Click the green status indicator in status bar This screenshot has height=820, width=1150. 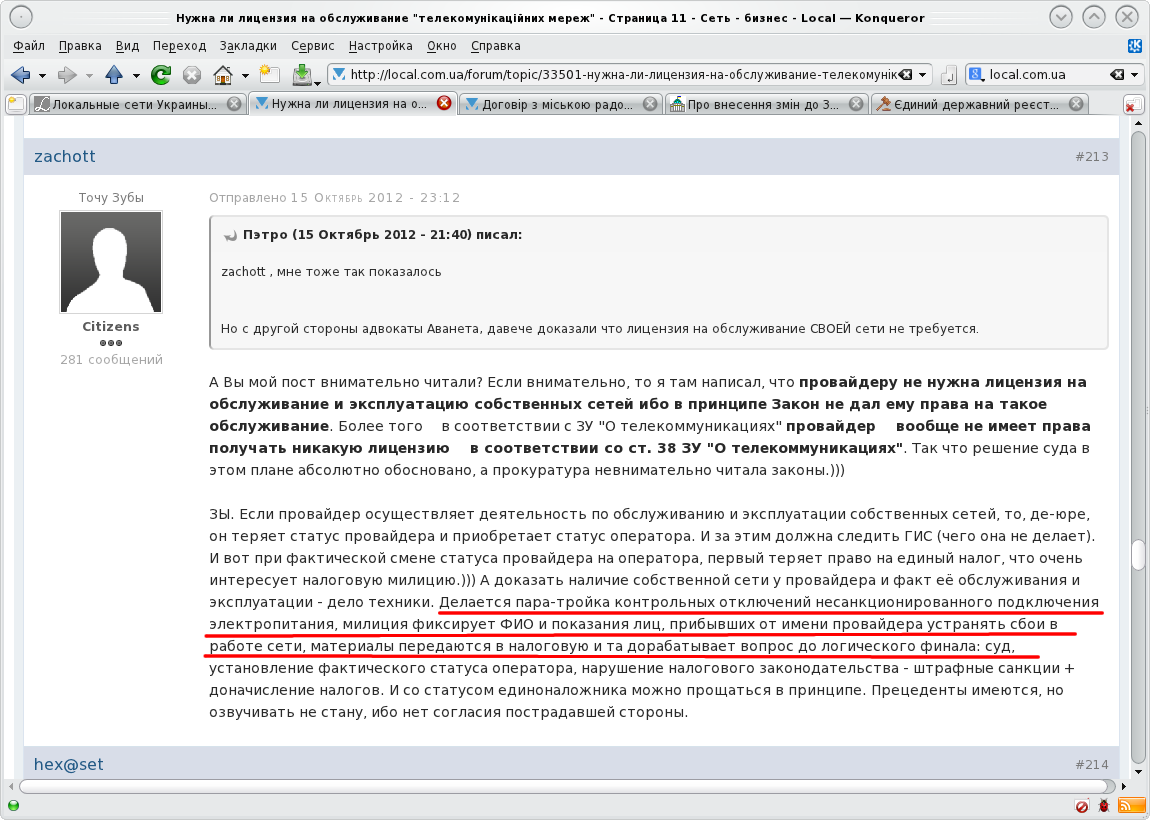click(x=13, y=805)
